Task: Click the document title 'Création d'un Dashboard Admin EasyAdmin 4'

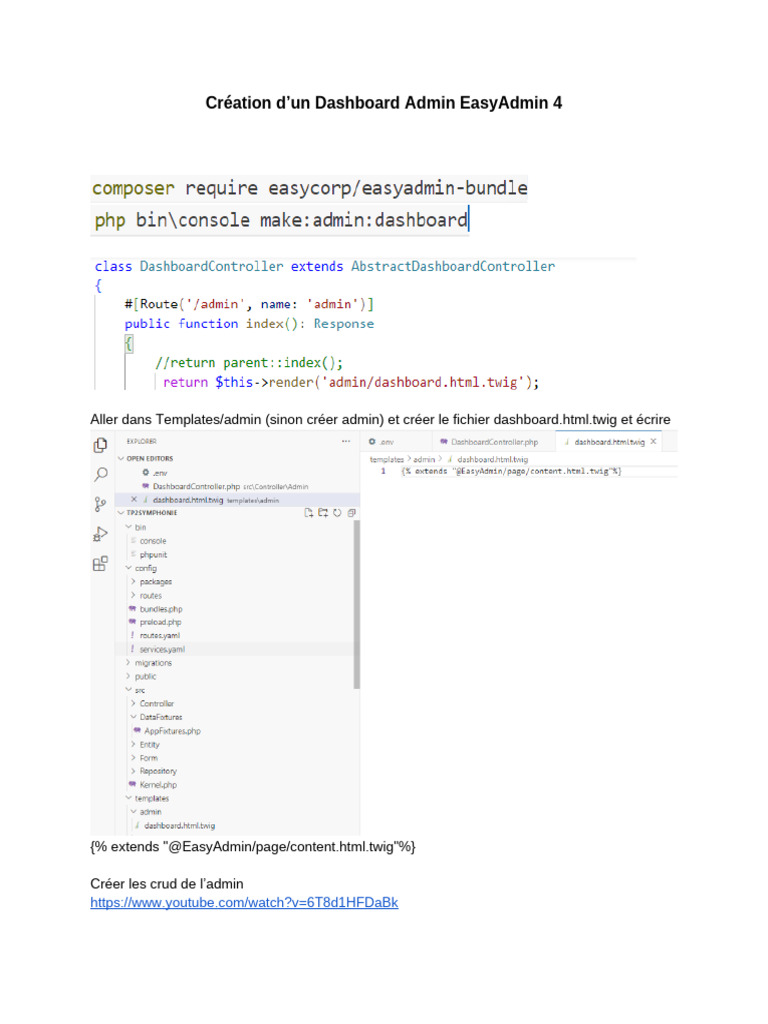Action: point(383,103)
